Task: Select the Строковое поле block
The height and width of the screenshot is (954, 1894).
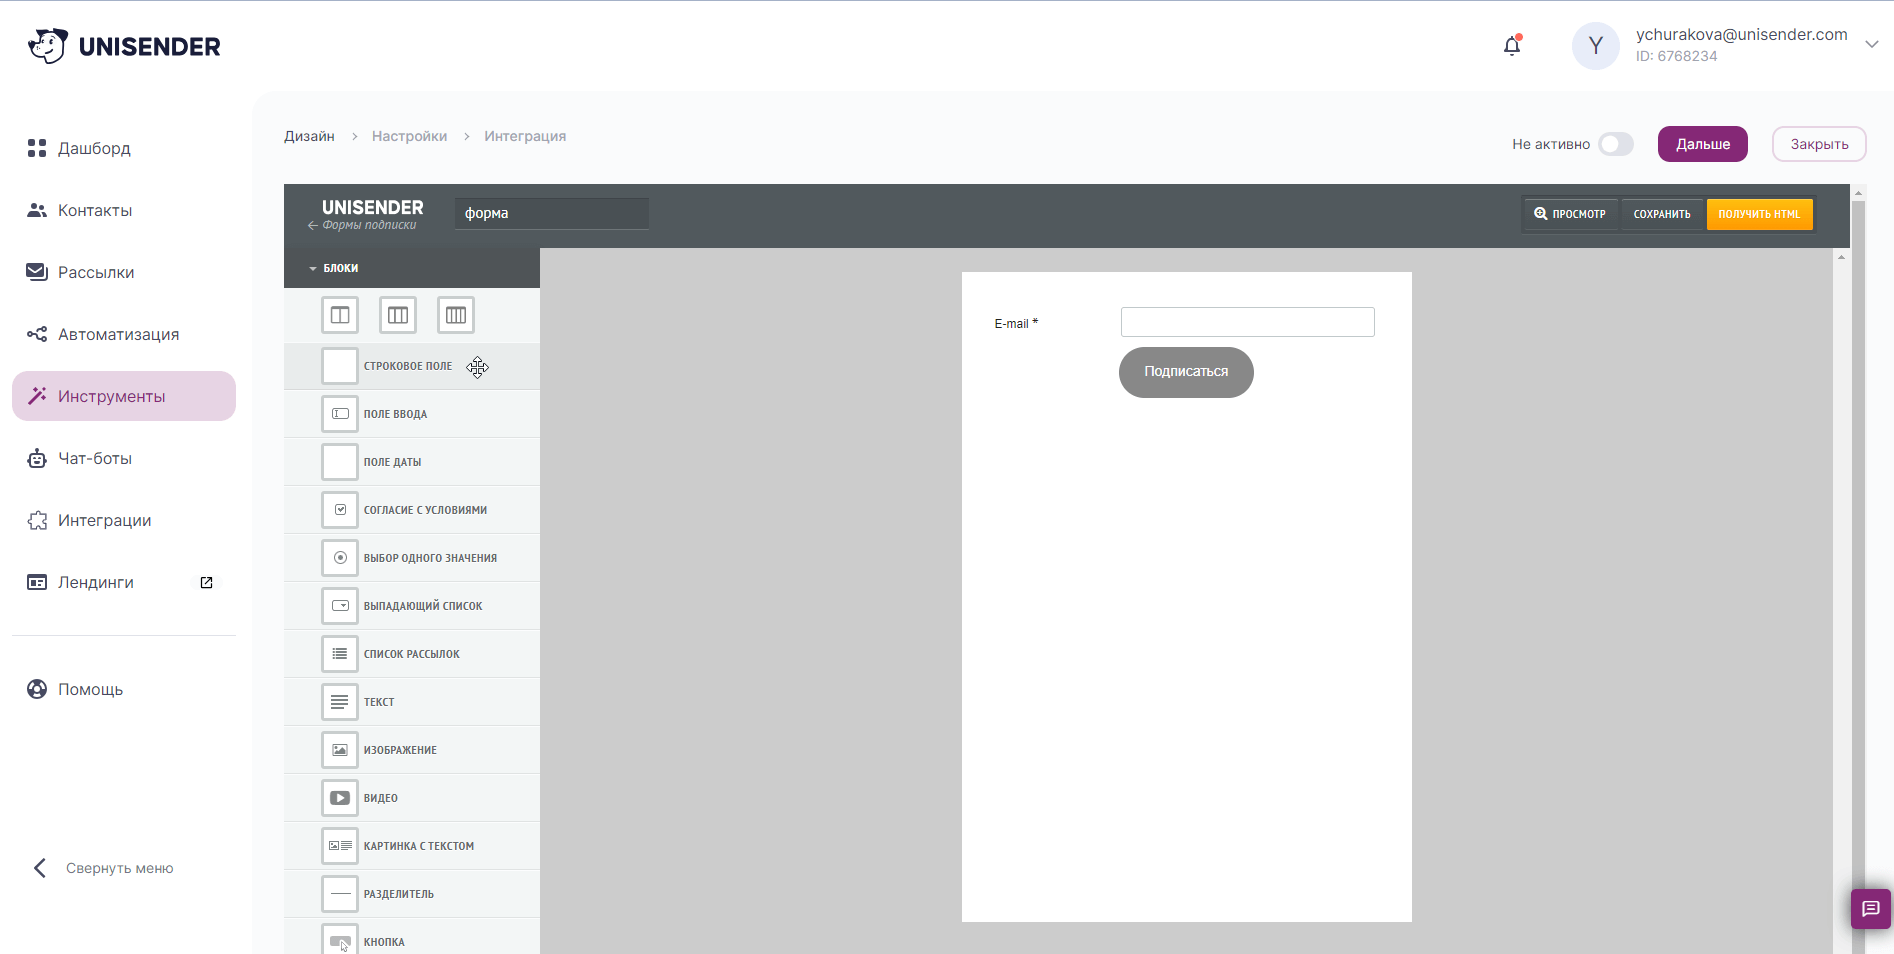Action: point(412,366)
